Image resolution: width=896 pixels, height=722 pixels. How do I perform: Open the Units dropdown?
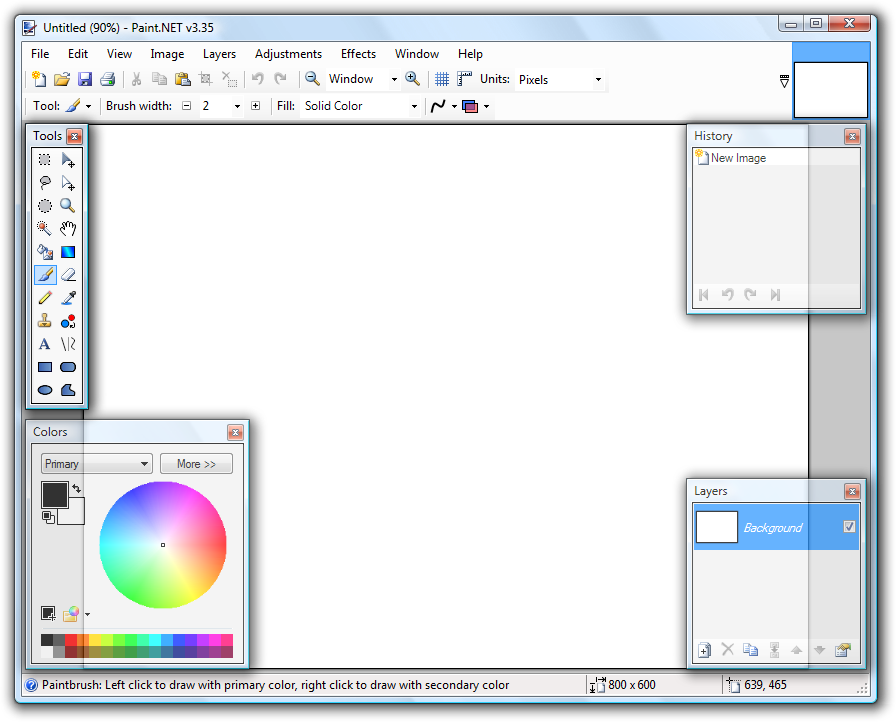coord(596,79)
